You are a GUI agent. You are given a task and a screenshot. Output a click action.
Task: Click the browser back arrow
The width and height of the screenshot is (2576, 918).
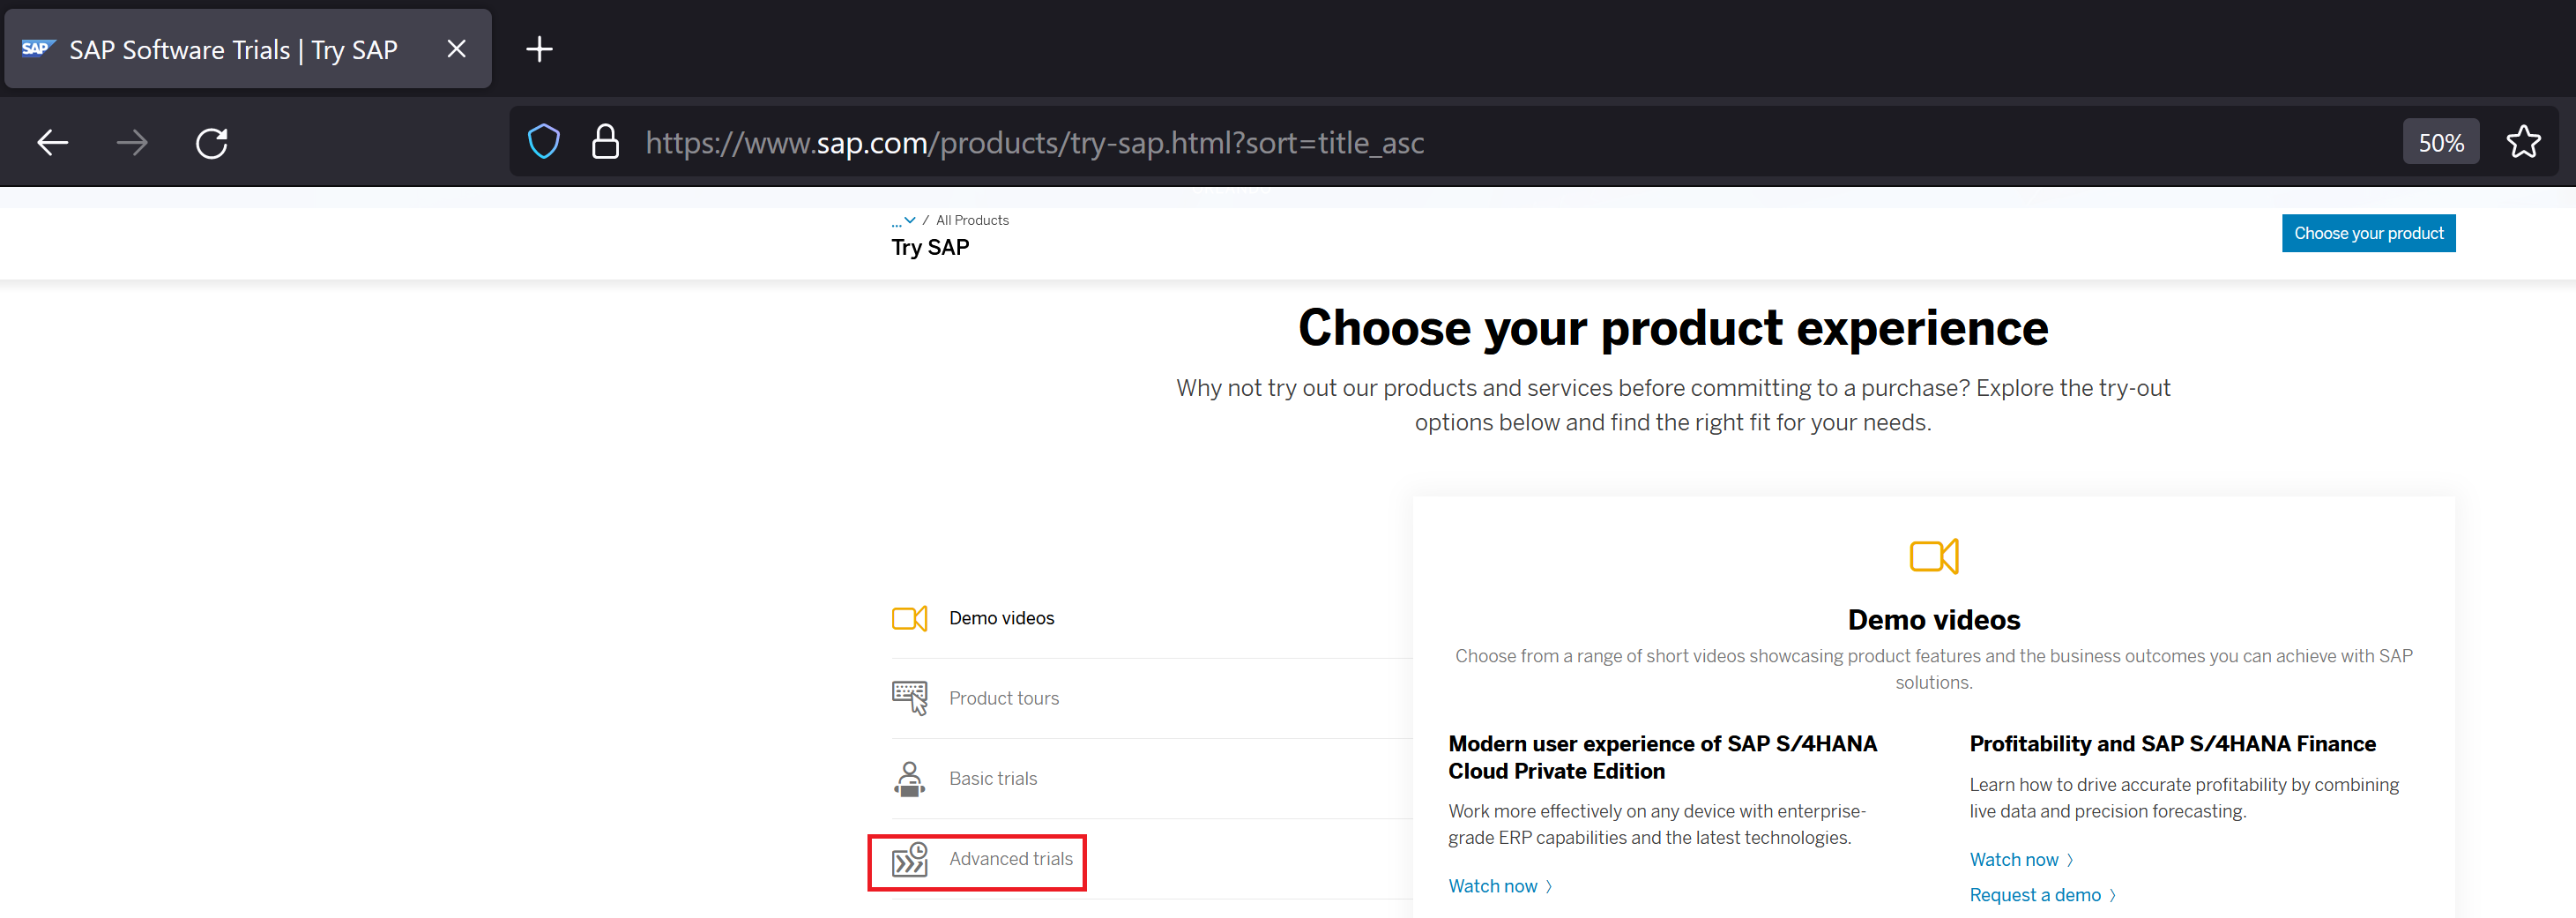53,143
